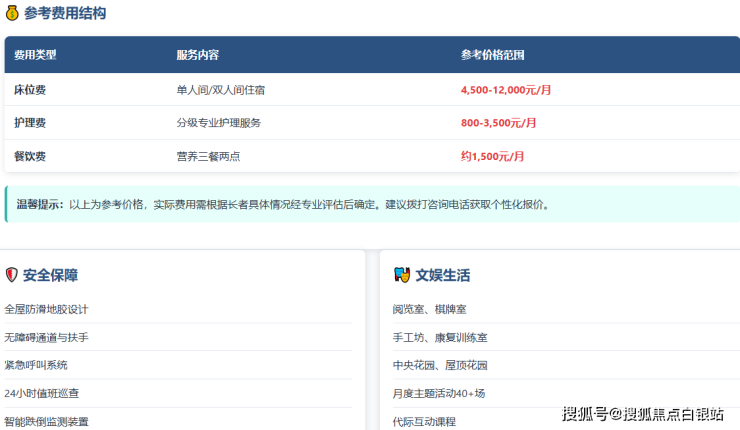740x430 pixels.
Task: Click the 4,500-12,000元/月 price text
Action: (506, 90)
